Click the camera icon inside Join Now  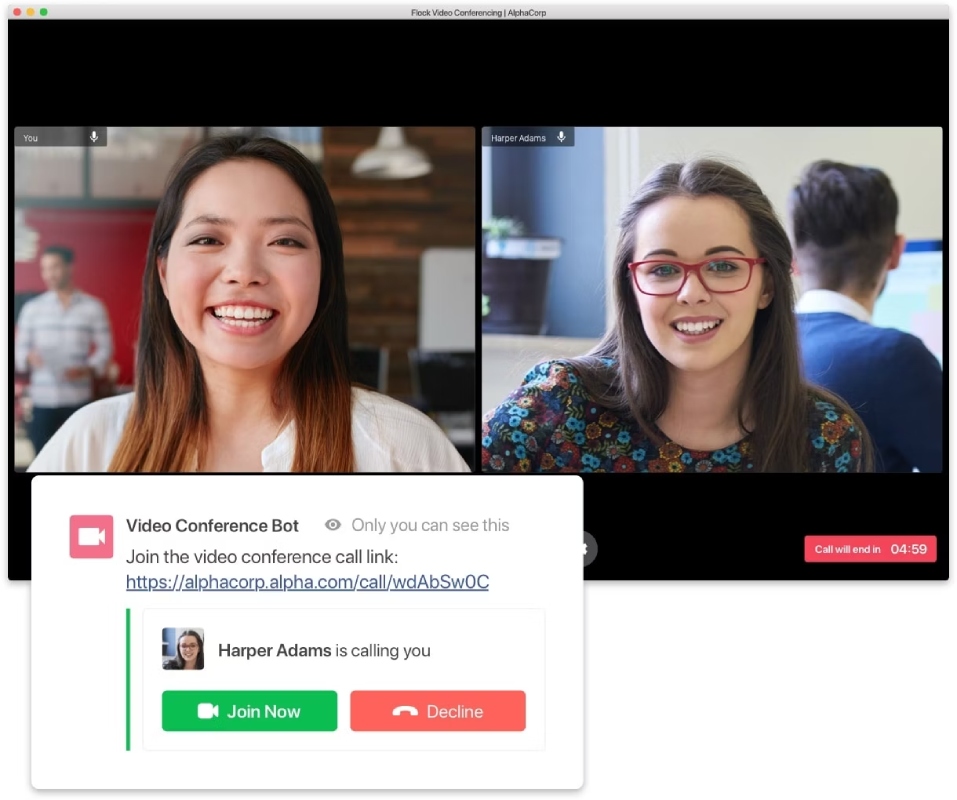(208, 711)
